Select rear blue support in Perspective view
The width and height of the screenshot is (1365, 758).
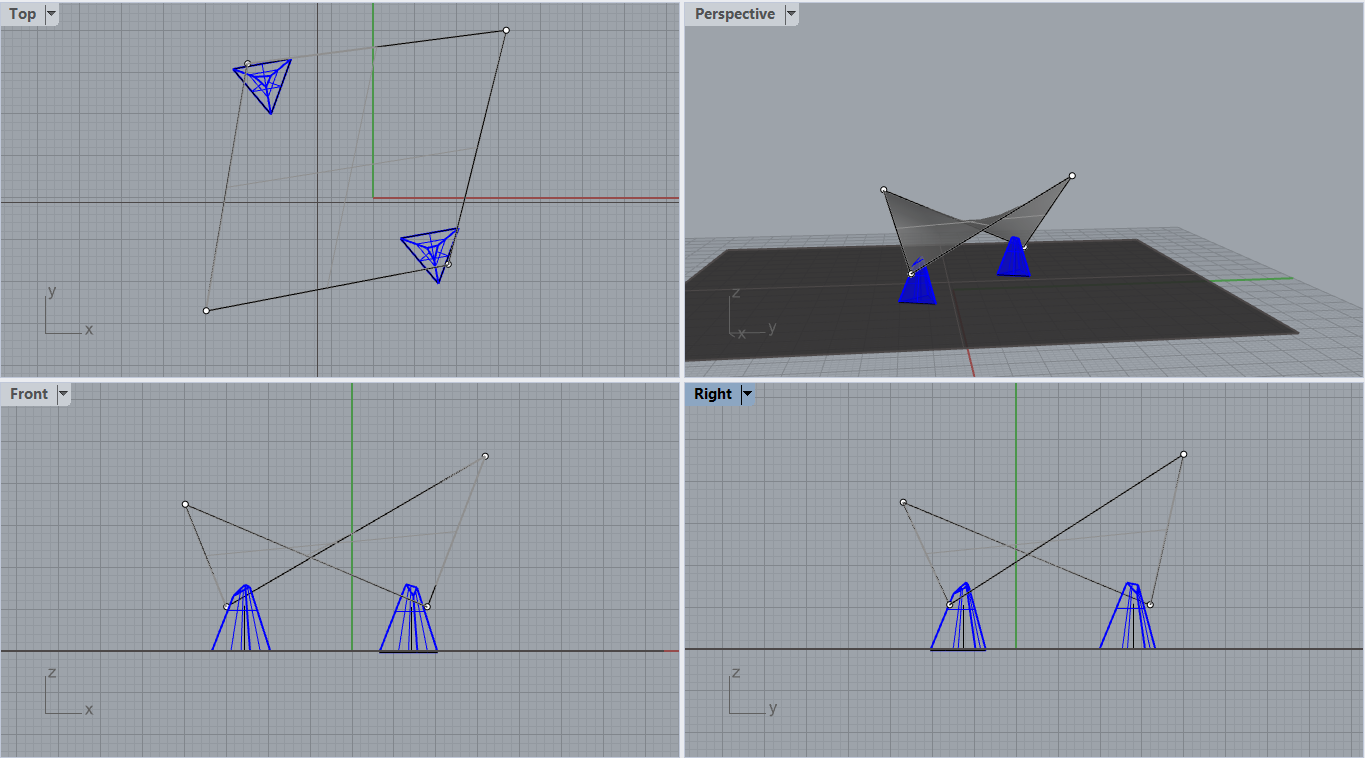click(1014, 256)
